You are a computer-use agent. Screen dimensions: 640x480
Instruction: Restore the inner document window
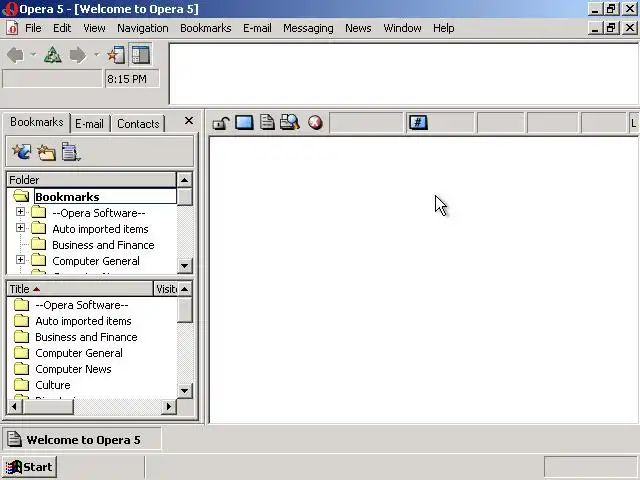[x=611, y=28]
